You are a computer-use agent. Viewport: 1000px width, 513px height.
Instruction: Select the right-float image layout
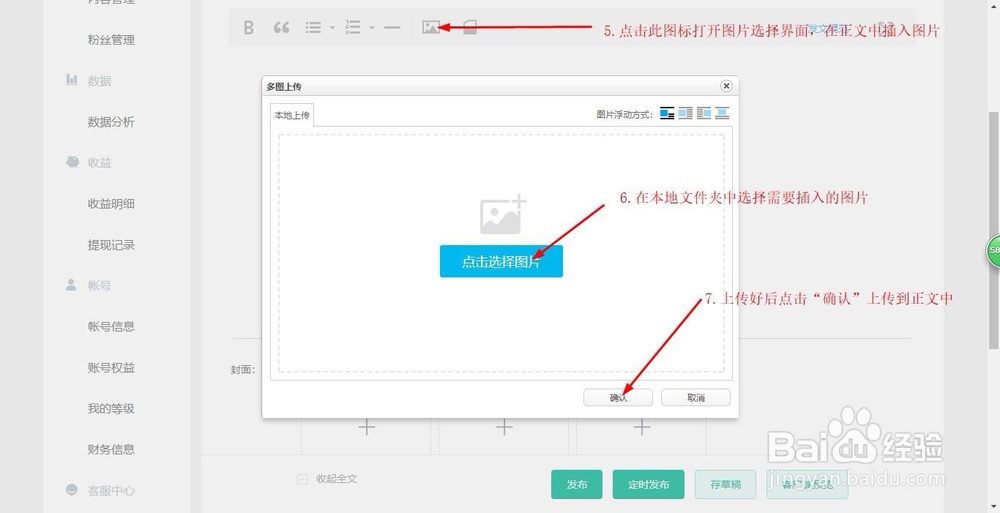click(704, 114)
